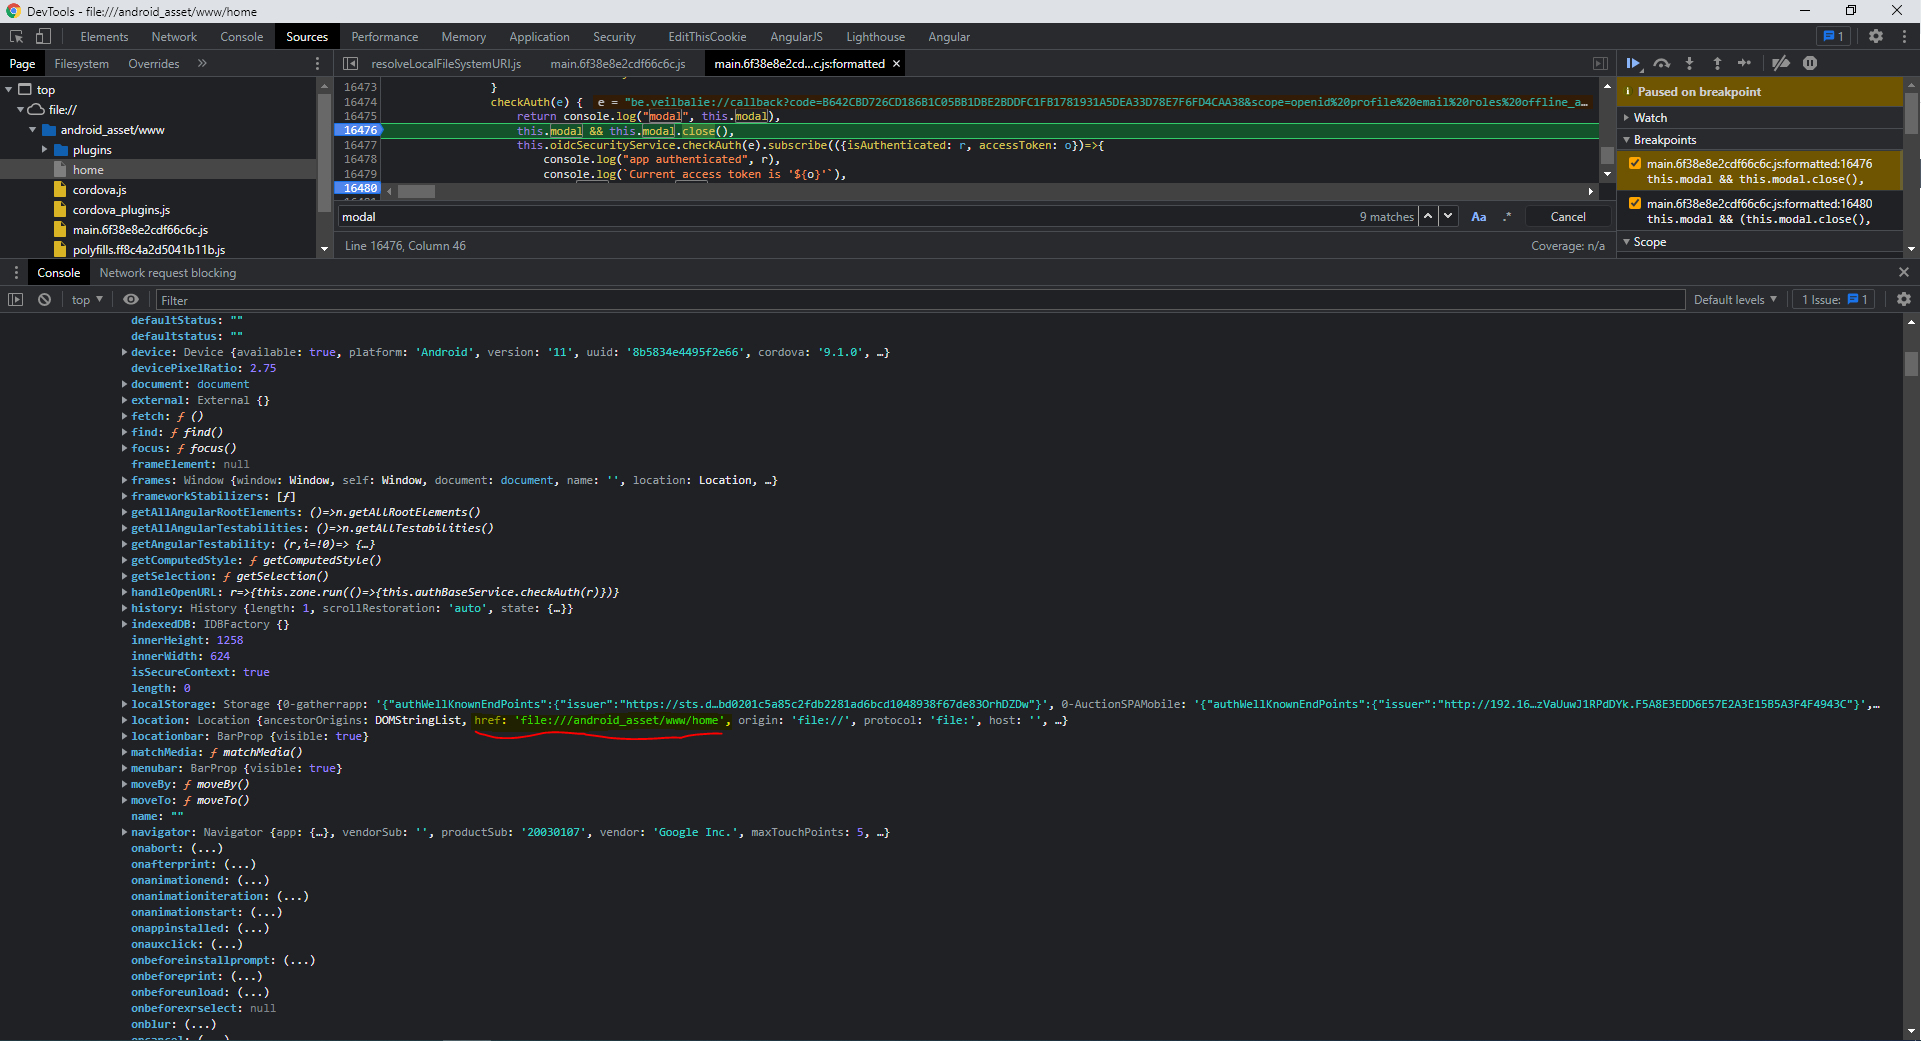
Task: Open the Default levels dropdown
Action: [1735, 299]
